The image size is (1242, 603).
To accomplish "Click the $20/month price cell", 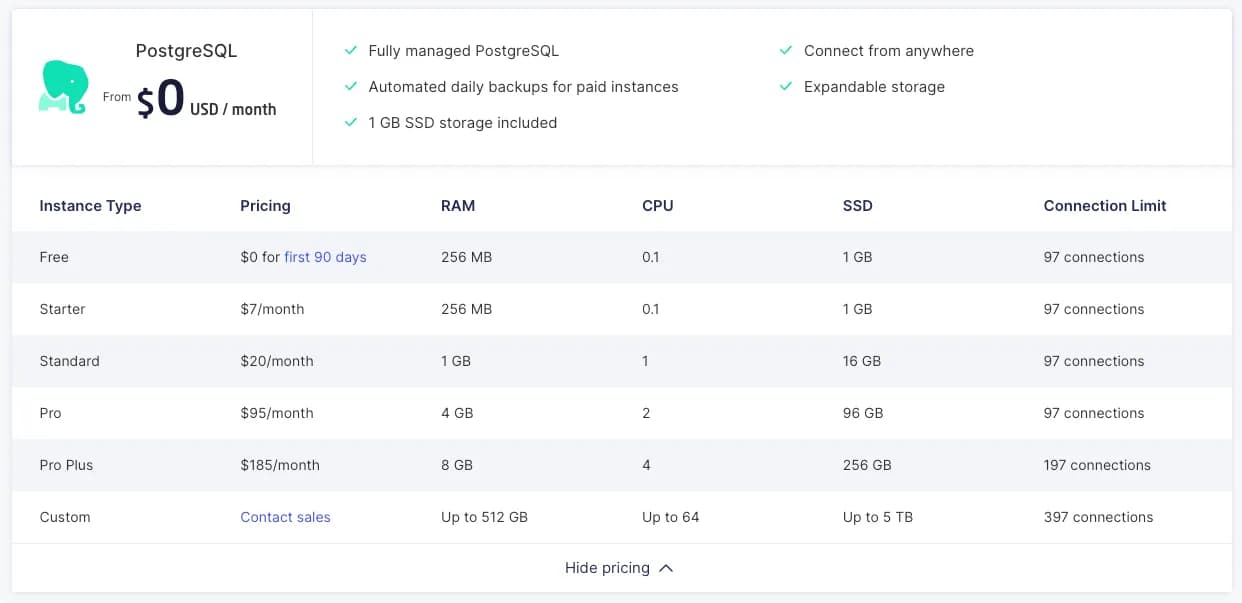I will [x=277, y=361].
